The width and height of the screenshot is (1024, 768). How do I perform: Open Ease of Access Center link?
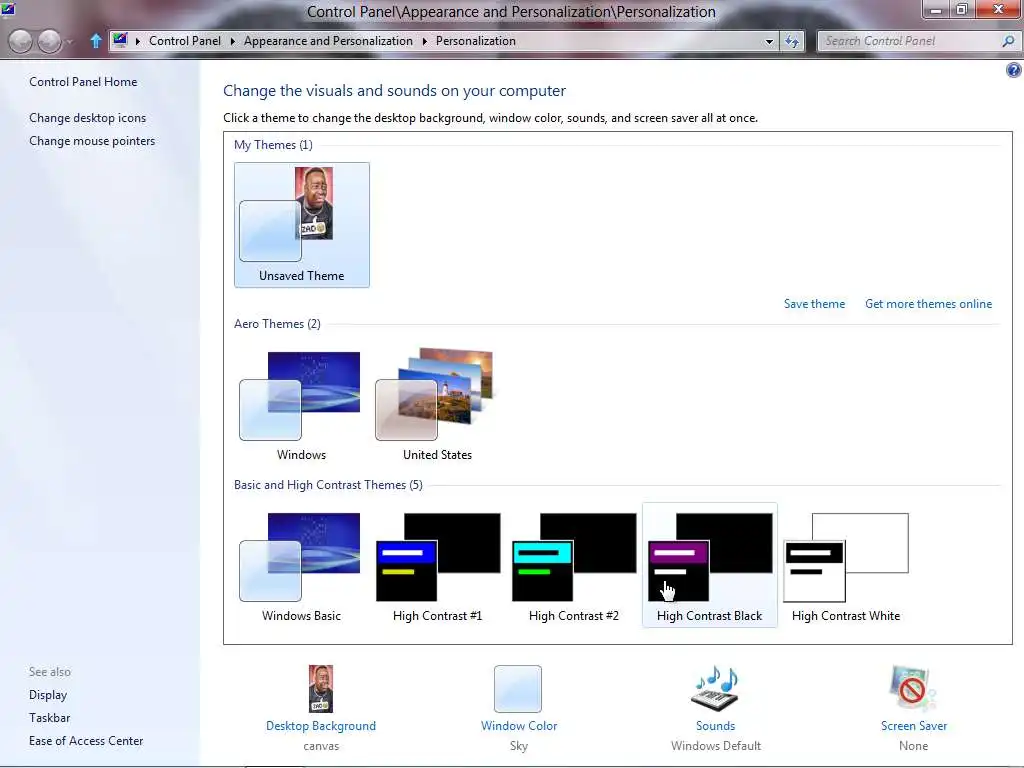click(x=86, y=741)
